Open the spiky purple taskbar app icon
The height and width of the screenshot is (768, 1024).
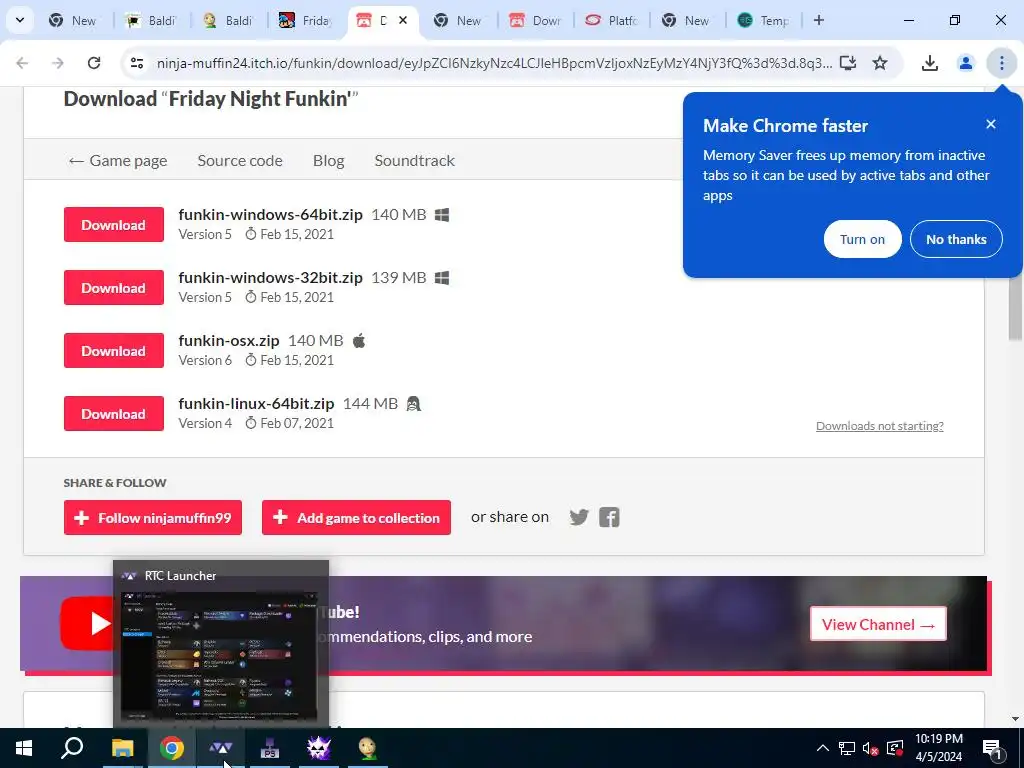[x=319, y=748]
